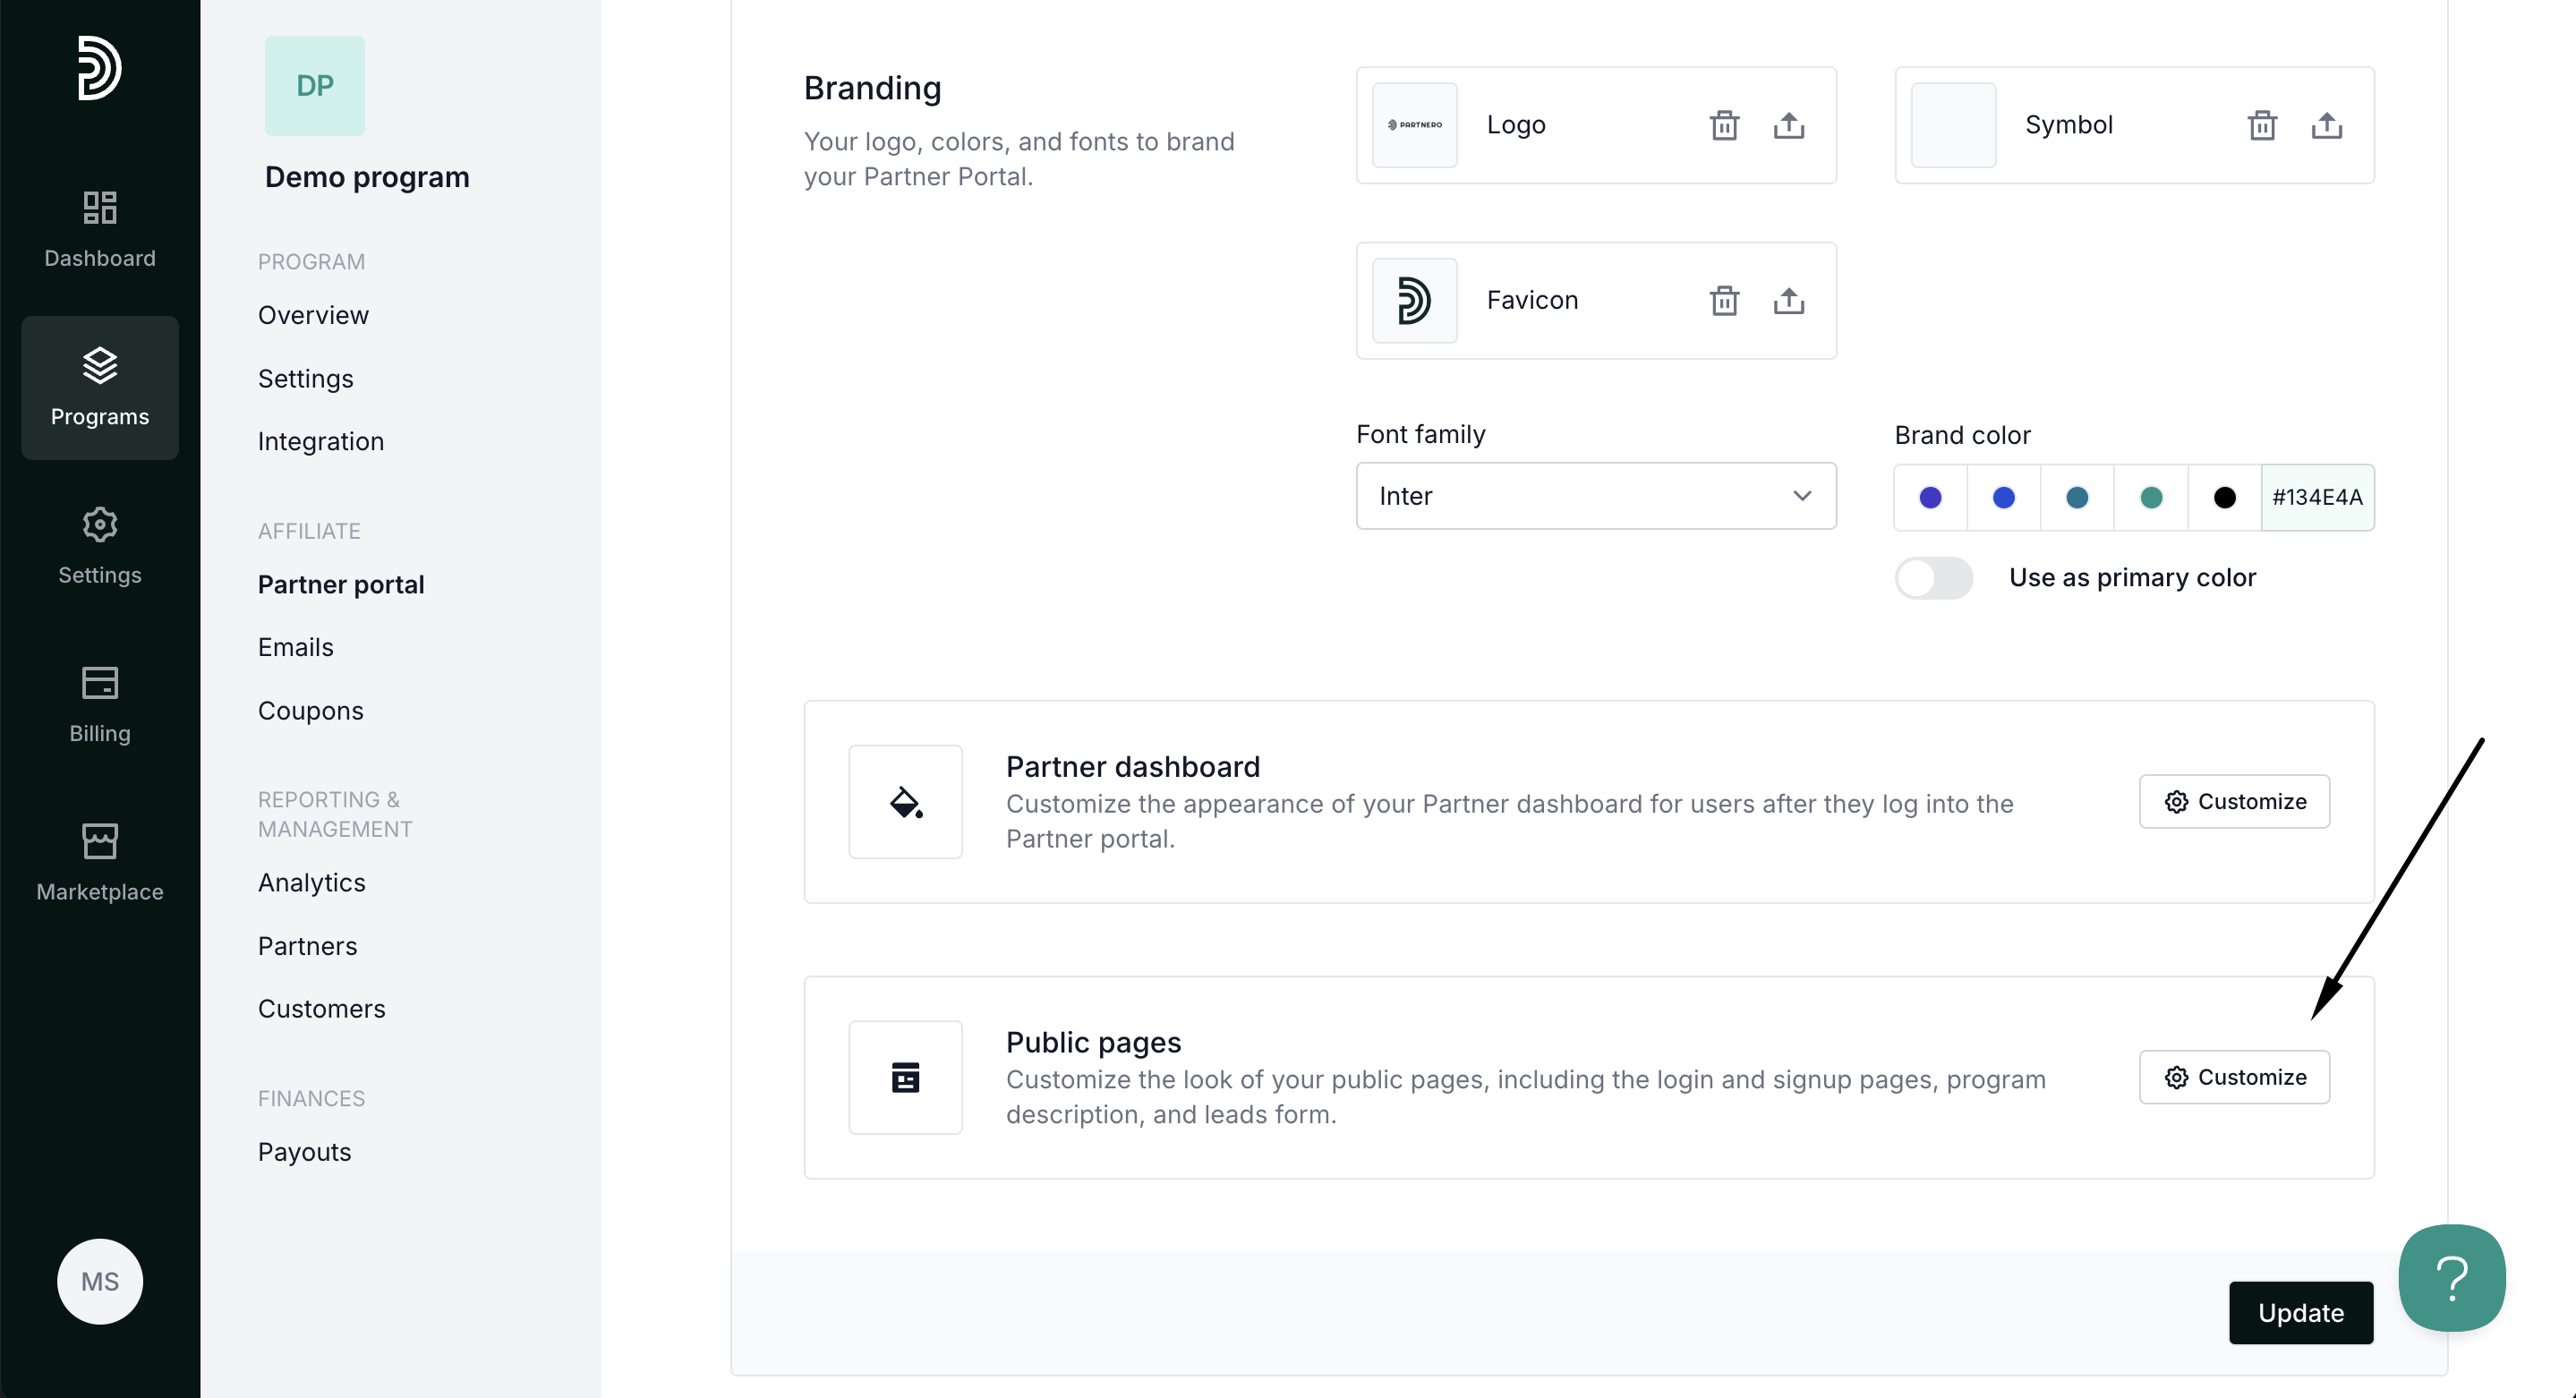Screen dimensions: 2576x1398
Task: Open the Analytics page
Action: pyautogui.click(x=312, y=883)
